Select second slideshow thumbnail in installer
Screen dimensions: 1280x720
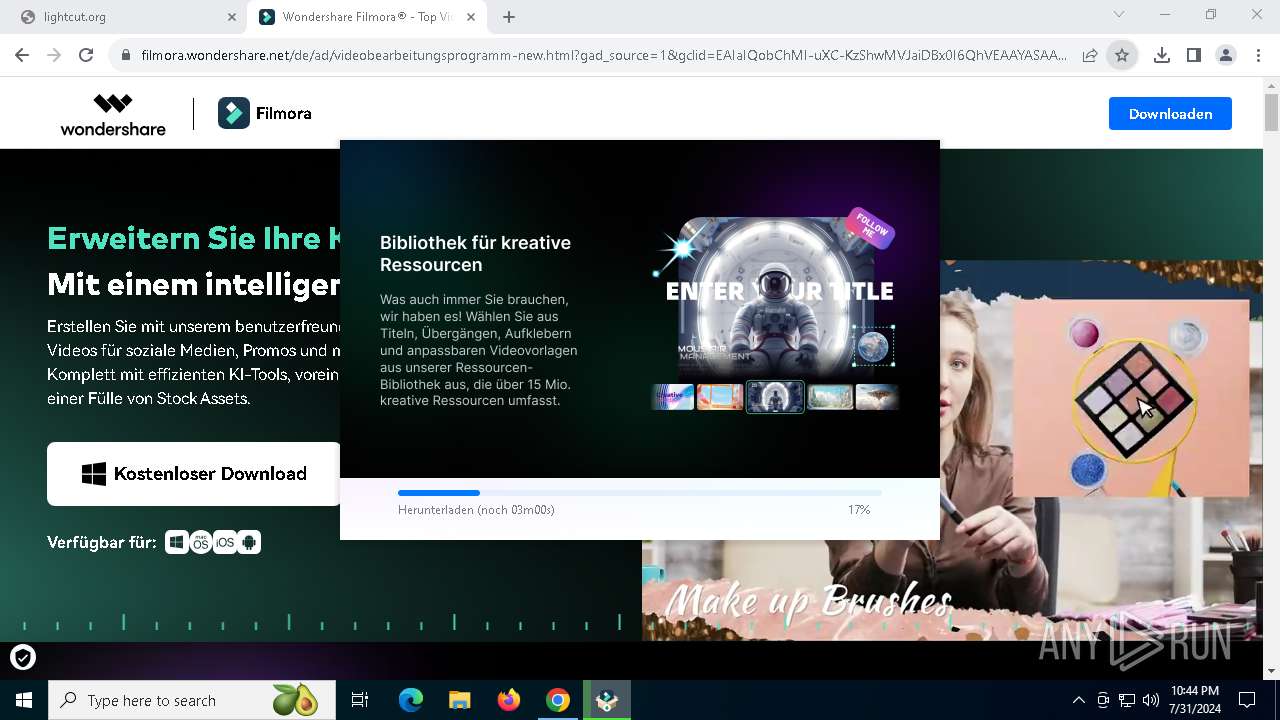(x=720, y=397)
